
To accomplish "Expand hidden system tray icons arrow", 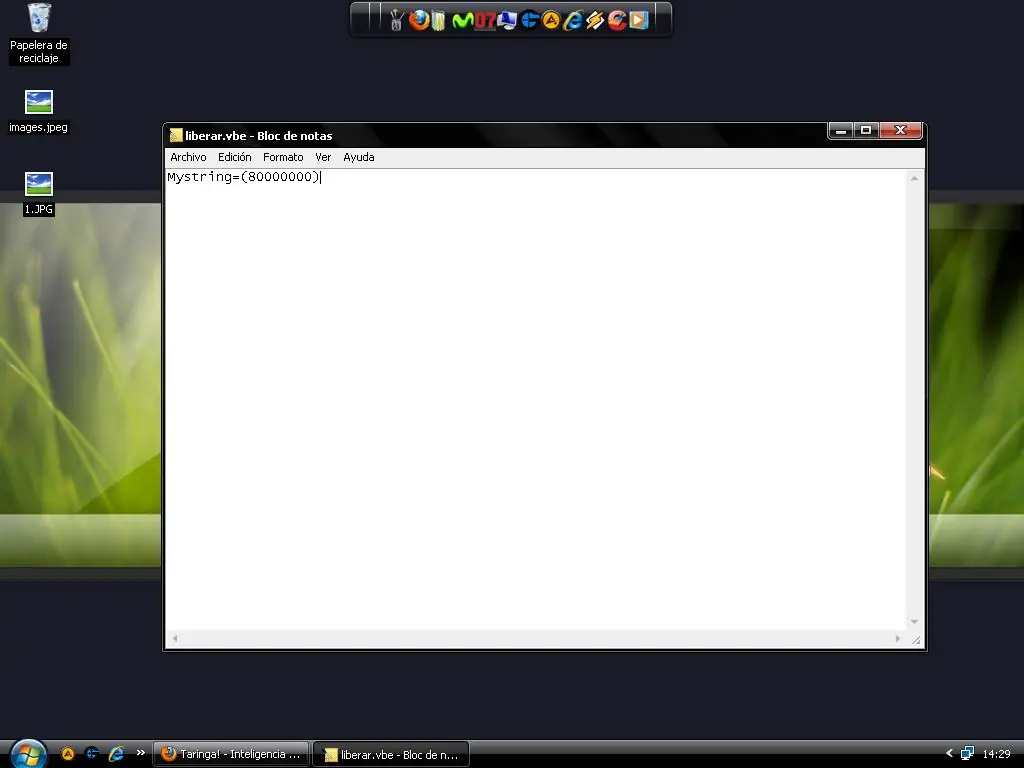I will (x=950, y=754).
